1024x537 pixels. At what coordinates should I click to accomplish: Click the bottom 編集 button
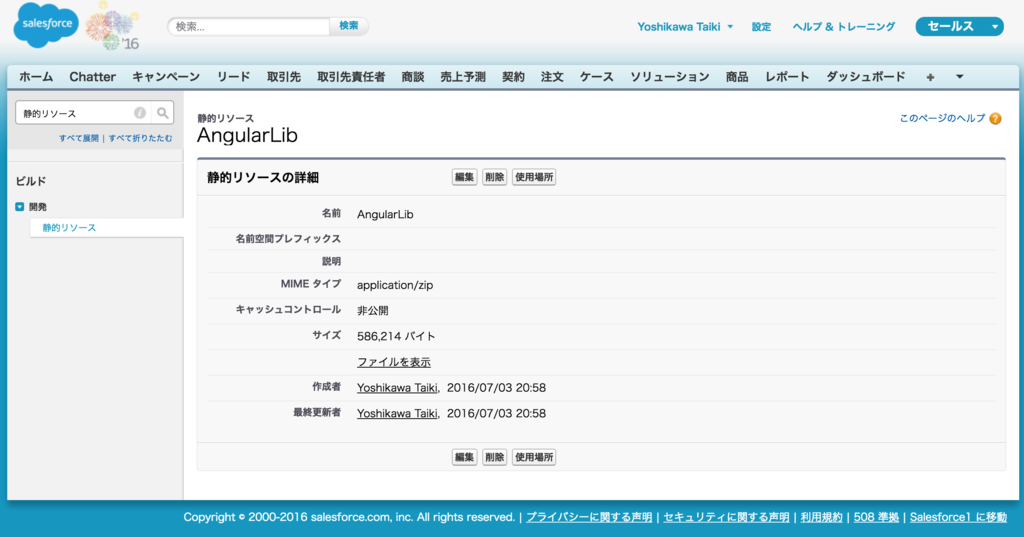(464, 457)
